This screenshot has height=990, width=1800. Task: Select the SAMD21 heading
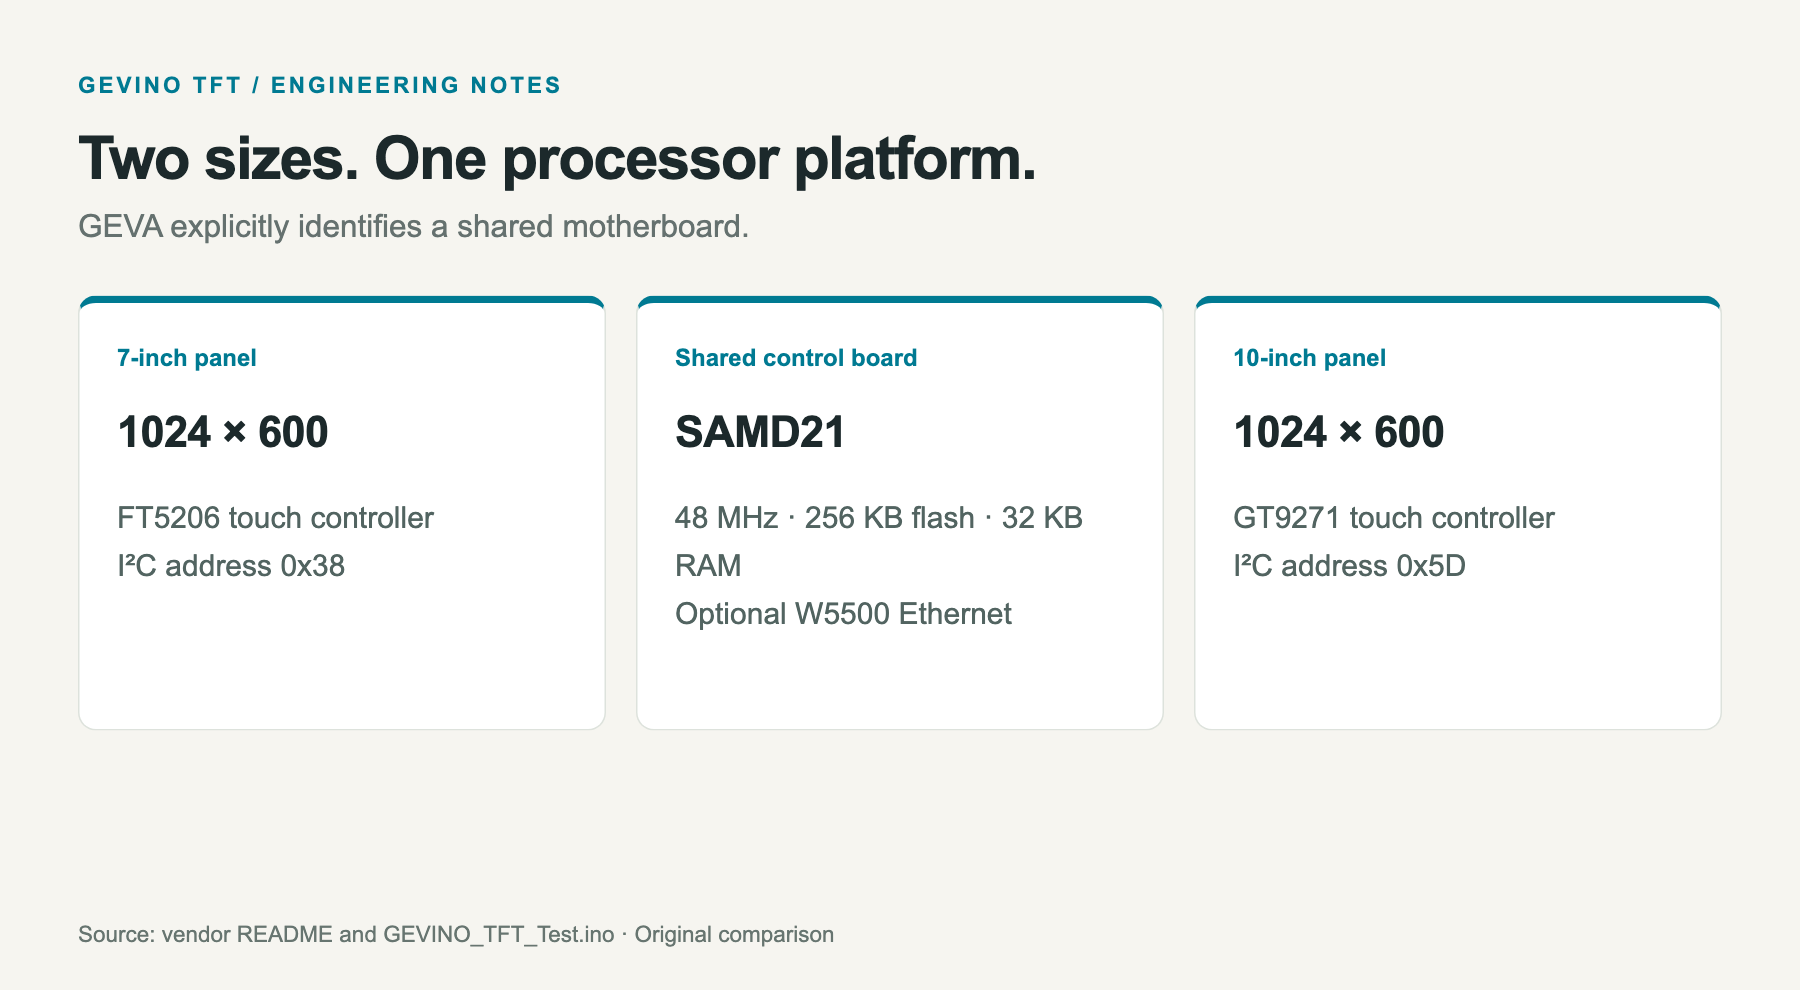(x=760, y=432)
